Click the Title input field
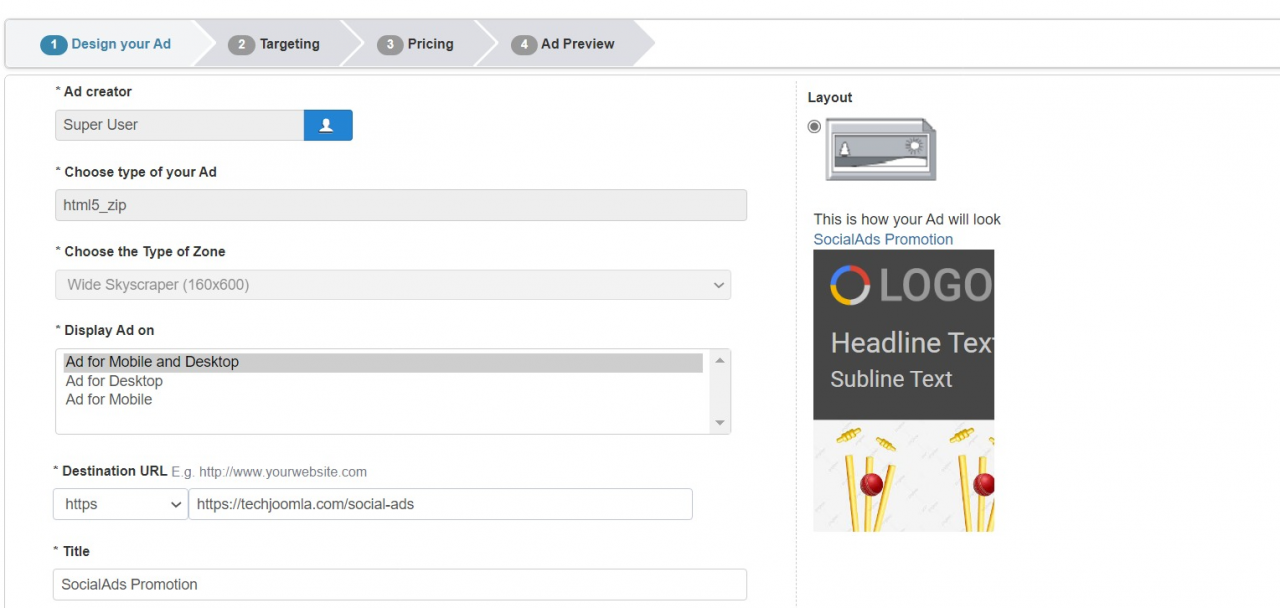 400,584
